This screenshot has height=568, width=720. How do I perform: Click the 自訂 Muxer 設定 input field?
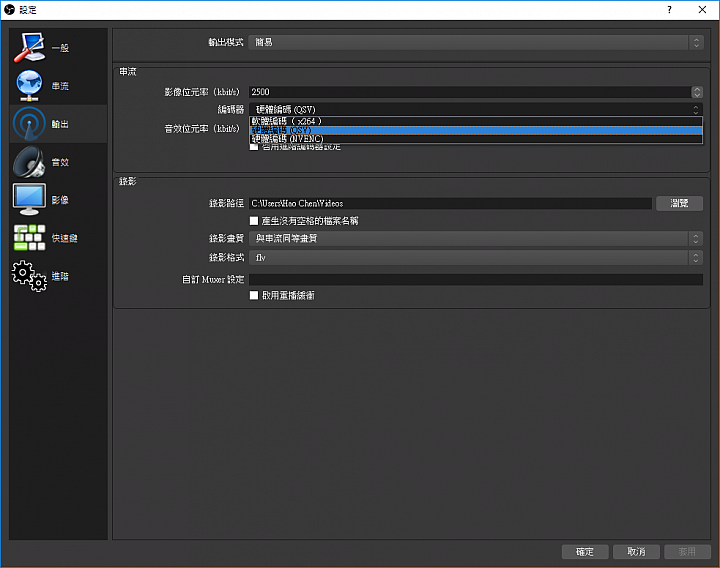pyautogui.click(x=476, y=279)
